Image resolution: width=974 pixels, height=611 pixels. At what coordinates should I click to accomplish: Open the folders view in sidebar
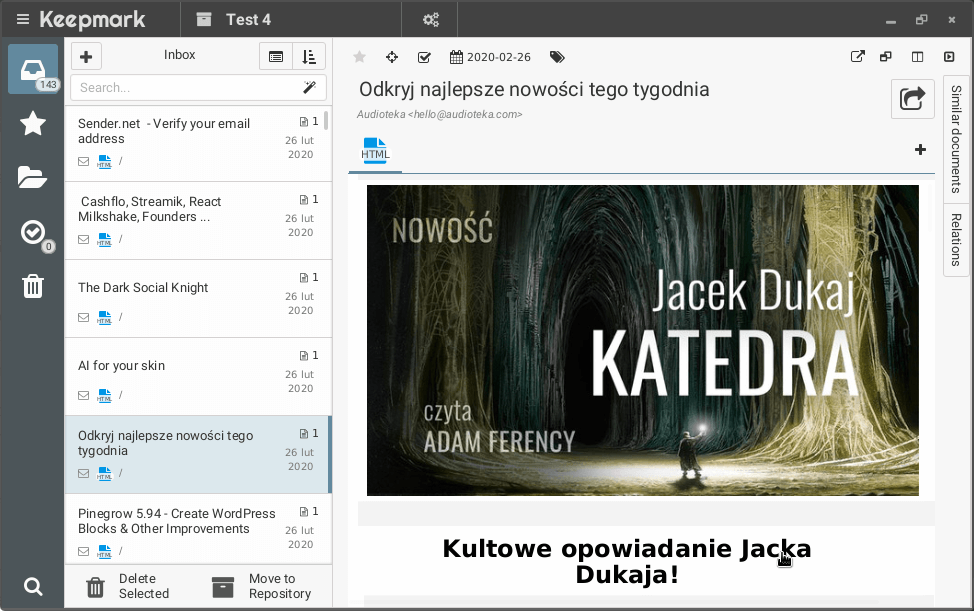pos(33,178)
